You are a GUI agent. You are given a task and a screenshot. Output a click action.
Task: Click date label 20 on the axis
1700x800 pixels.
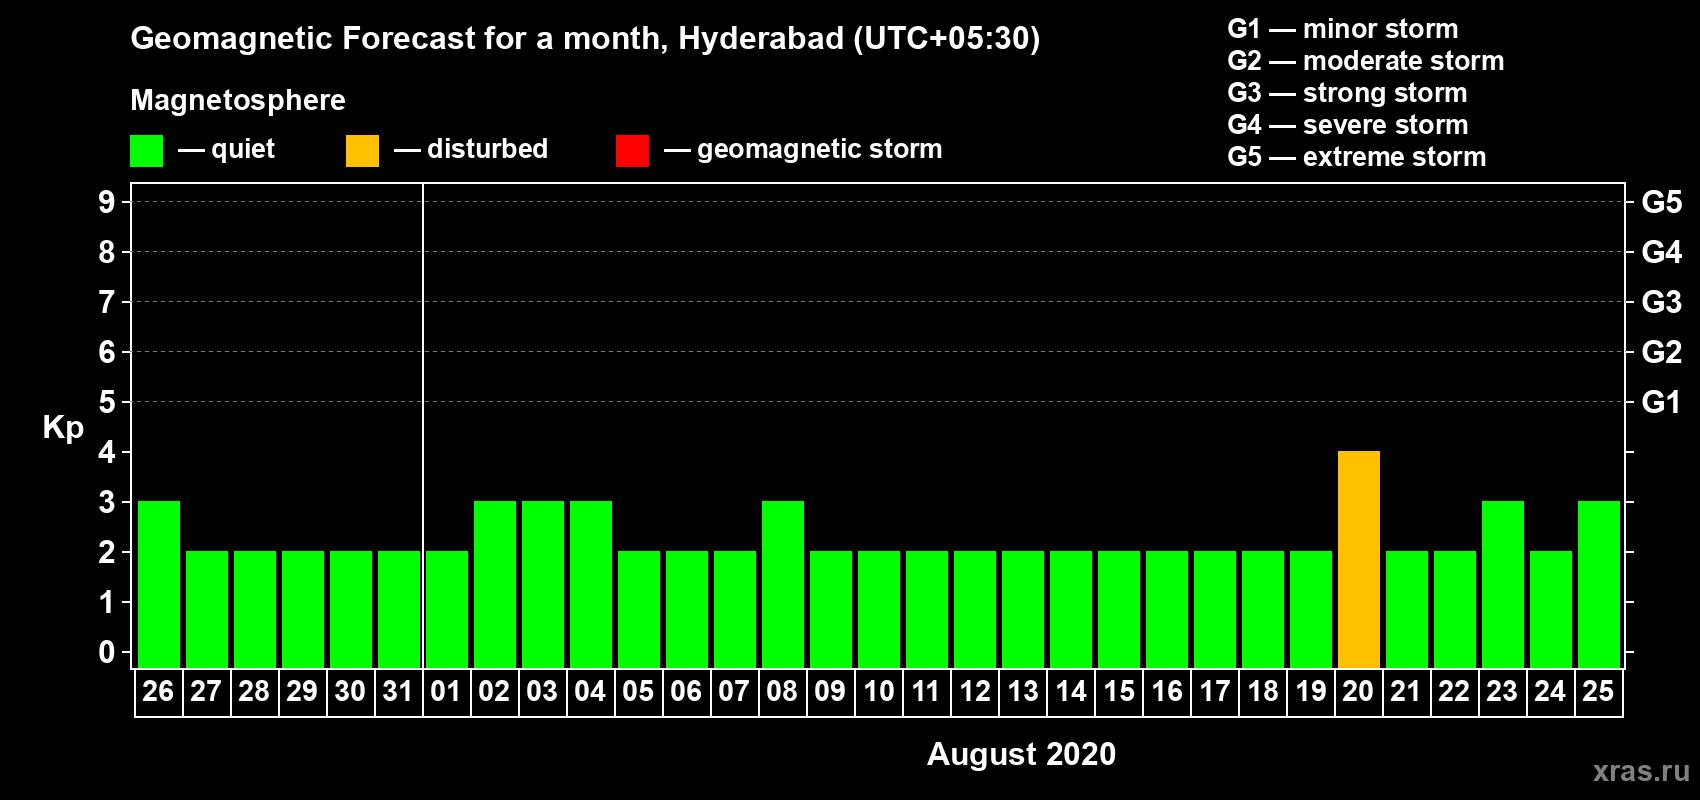coord(1358,691)
